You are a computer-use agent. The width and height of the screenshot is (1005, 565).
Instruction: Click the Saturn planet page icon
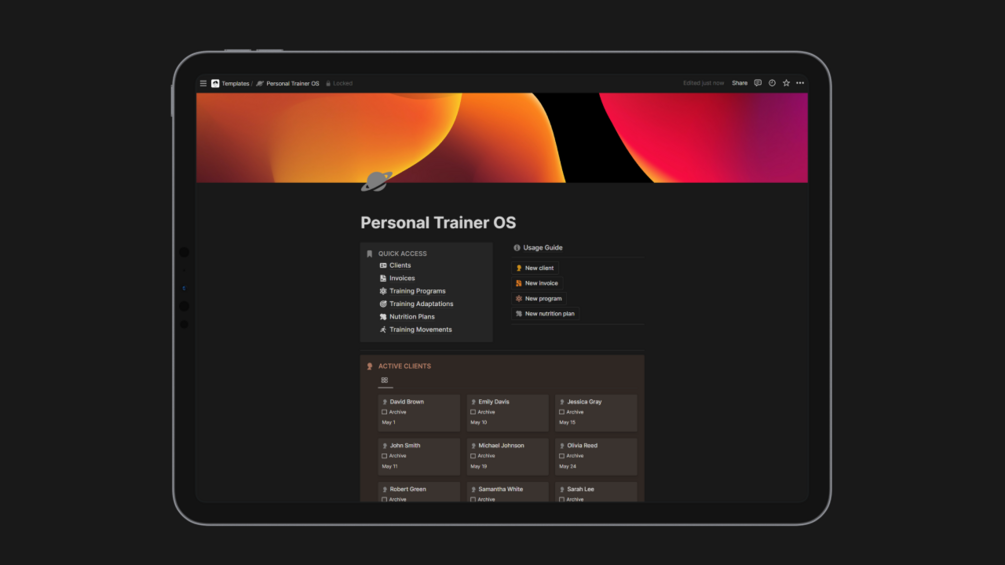376,181
